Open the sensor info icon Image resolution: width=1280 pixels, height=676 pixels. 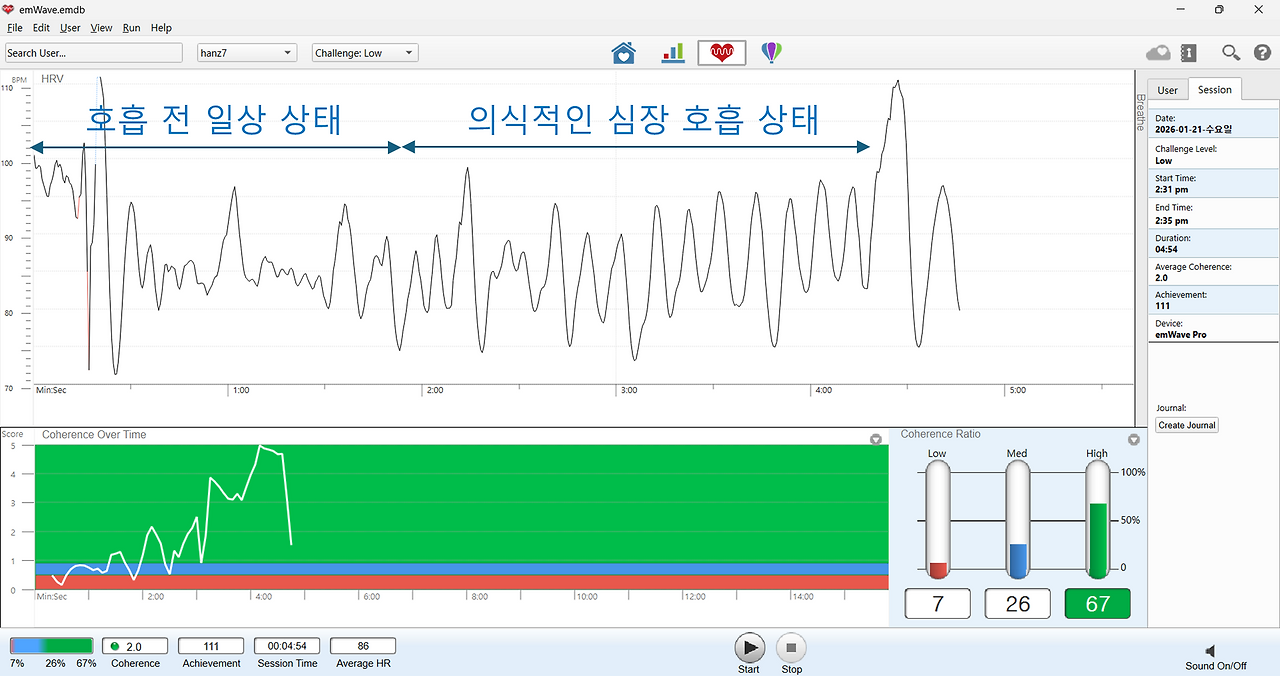(x=1189, y=53)
